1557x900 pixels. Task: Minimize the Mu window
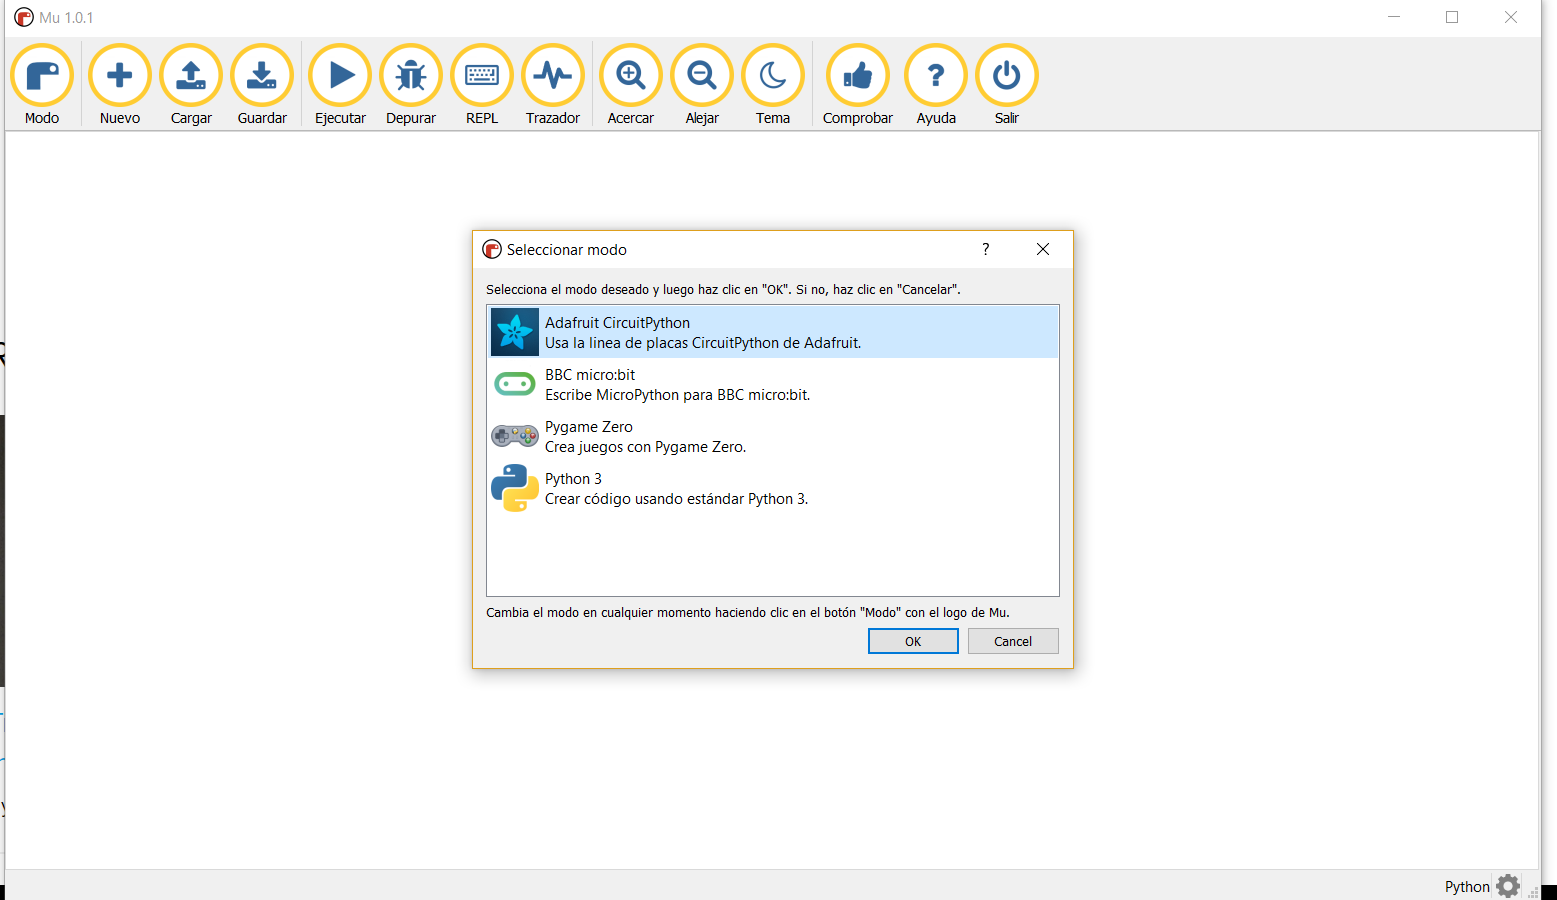tap(1394, 17)
